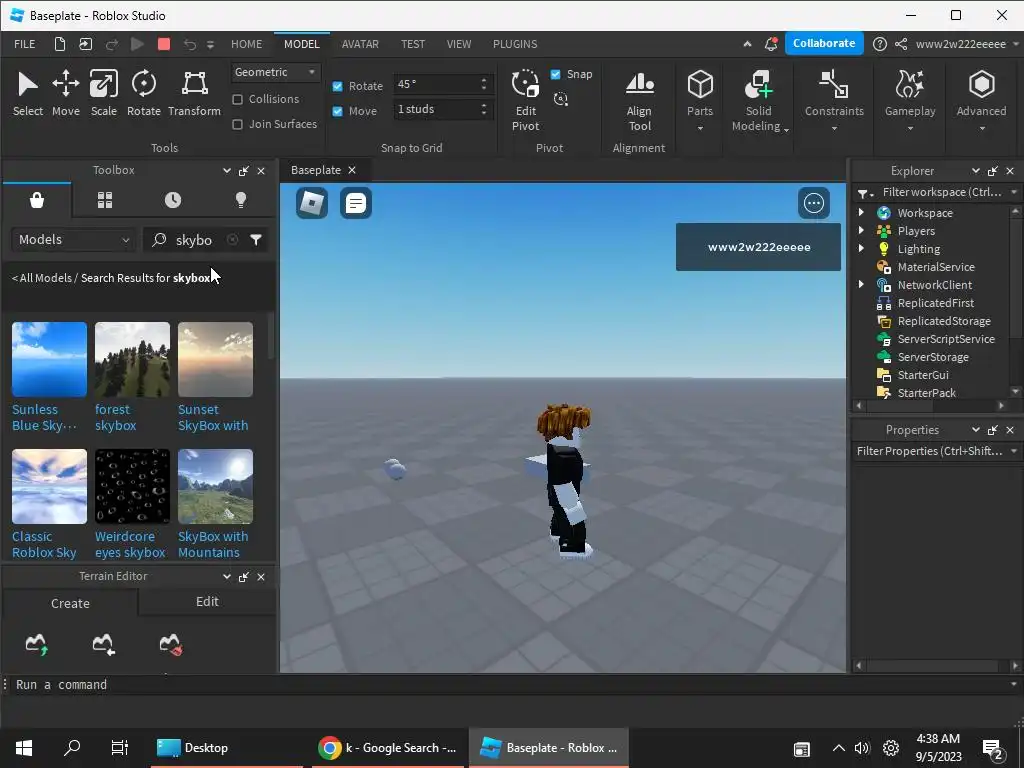Activate the Move tool
This screenshot has height=768, width=1024.
[x=66, y=93]
